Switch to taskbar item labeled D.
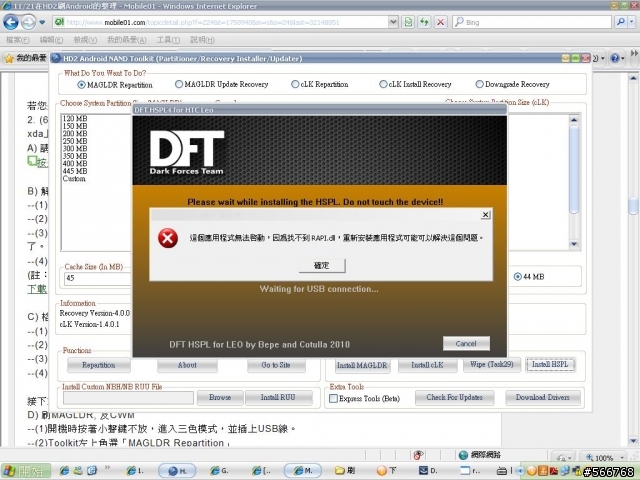Viewport: 640px width, 480px height. click(x=429, y=471)
